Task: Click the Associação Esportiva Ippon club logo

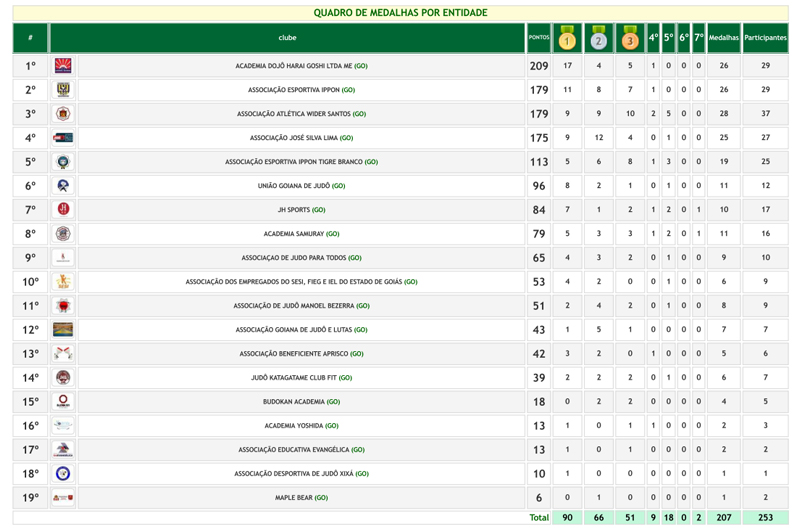Action: [x=63, y=90]
